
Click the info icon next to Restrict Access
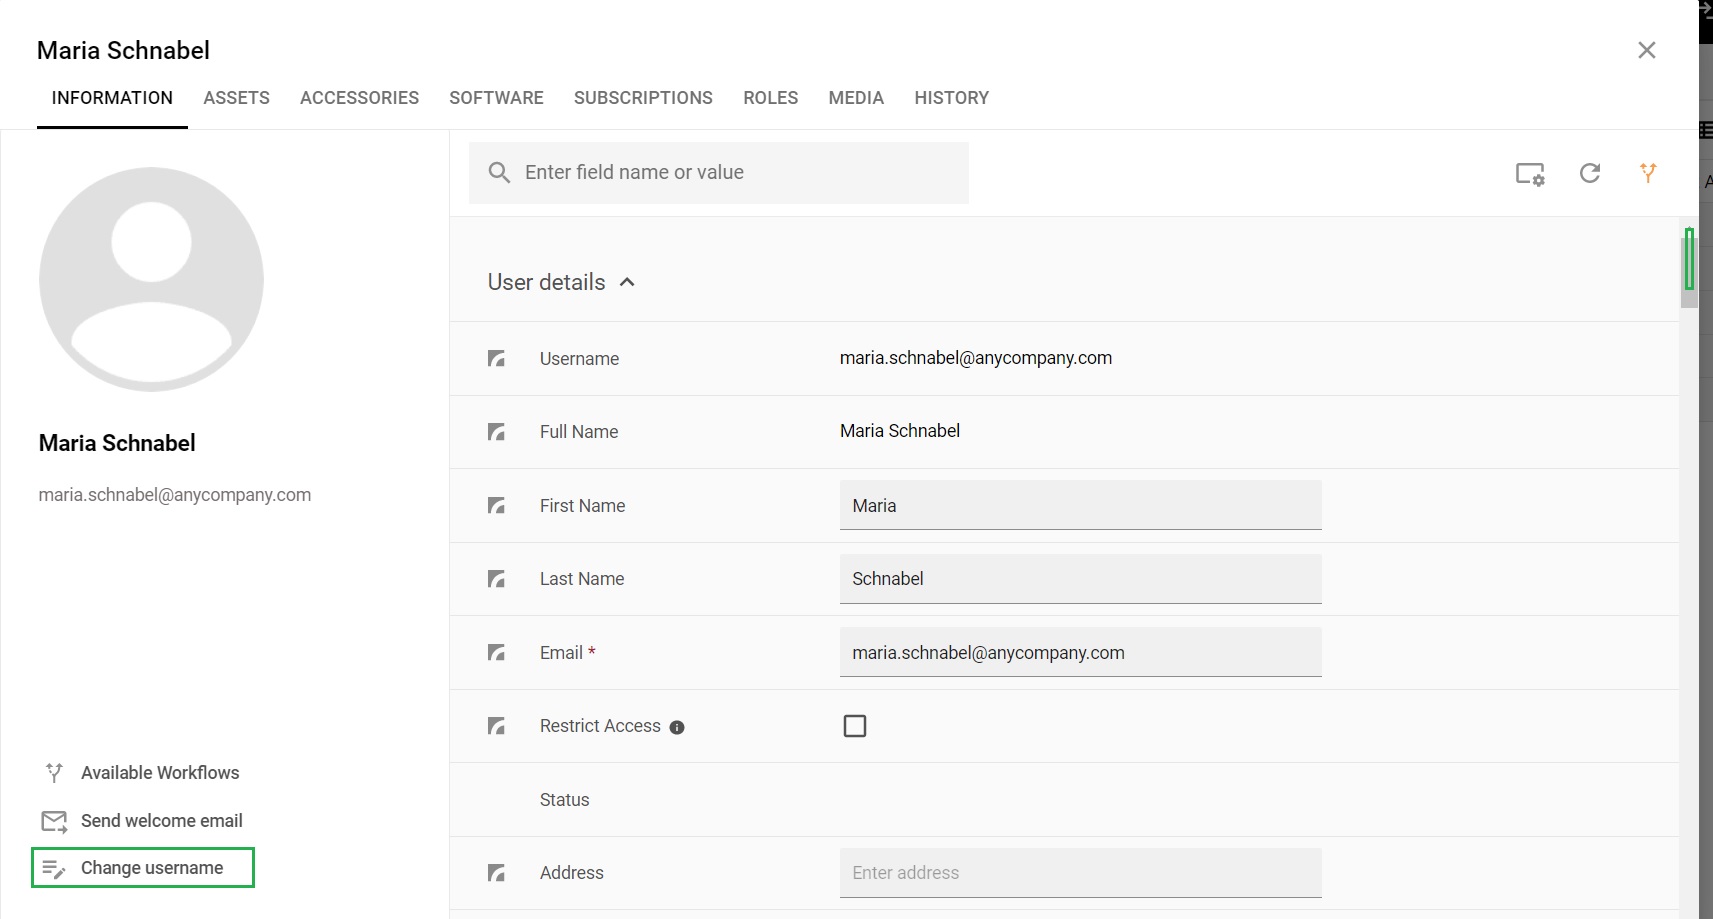pyautogui.click(x=676, y=727)
